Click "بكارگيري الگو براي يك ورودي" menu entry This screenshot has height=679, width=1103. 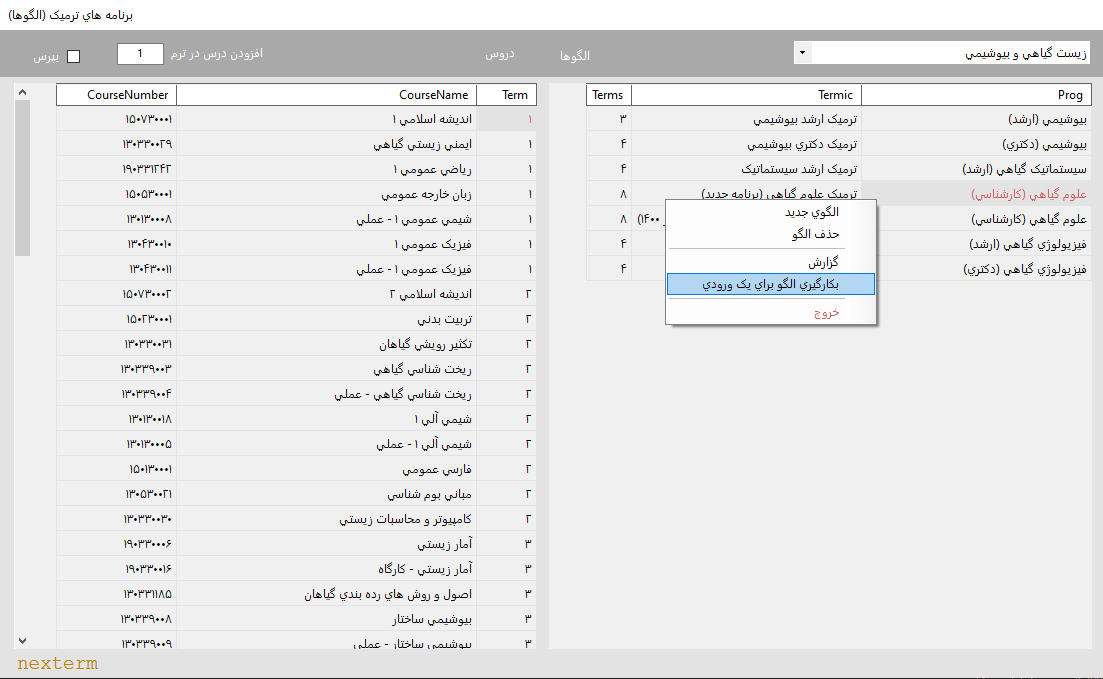(770, 285)
